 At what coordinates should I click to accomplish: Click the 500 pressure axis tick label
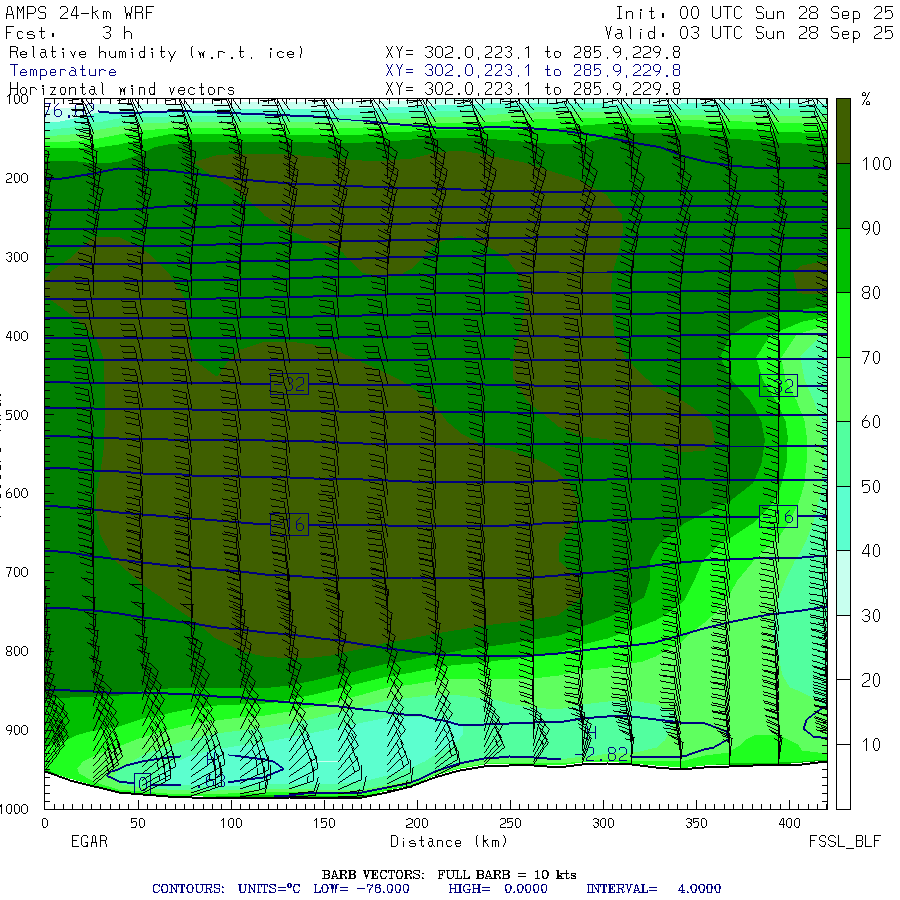click(17, 414)
